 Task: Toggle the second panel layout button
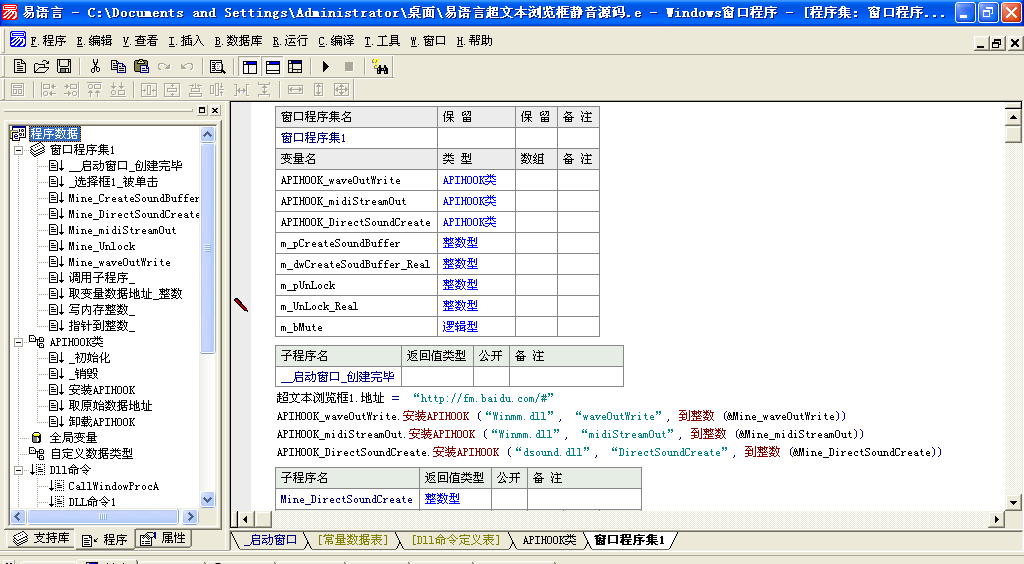[272, 67]
